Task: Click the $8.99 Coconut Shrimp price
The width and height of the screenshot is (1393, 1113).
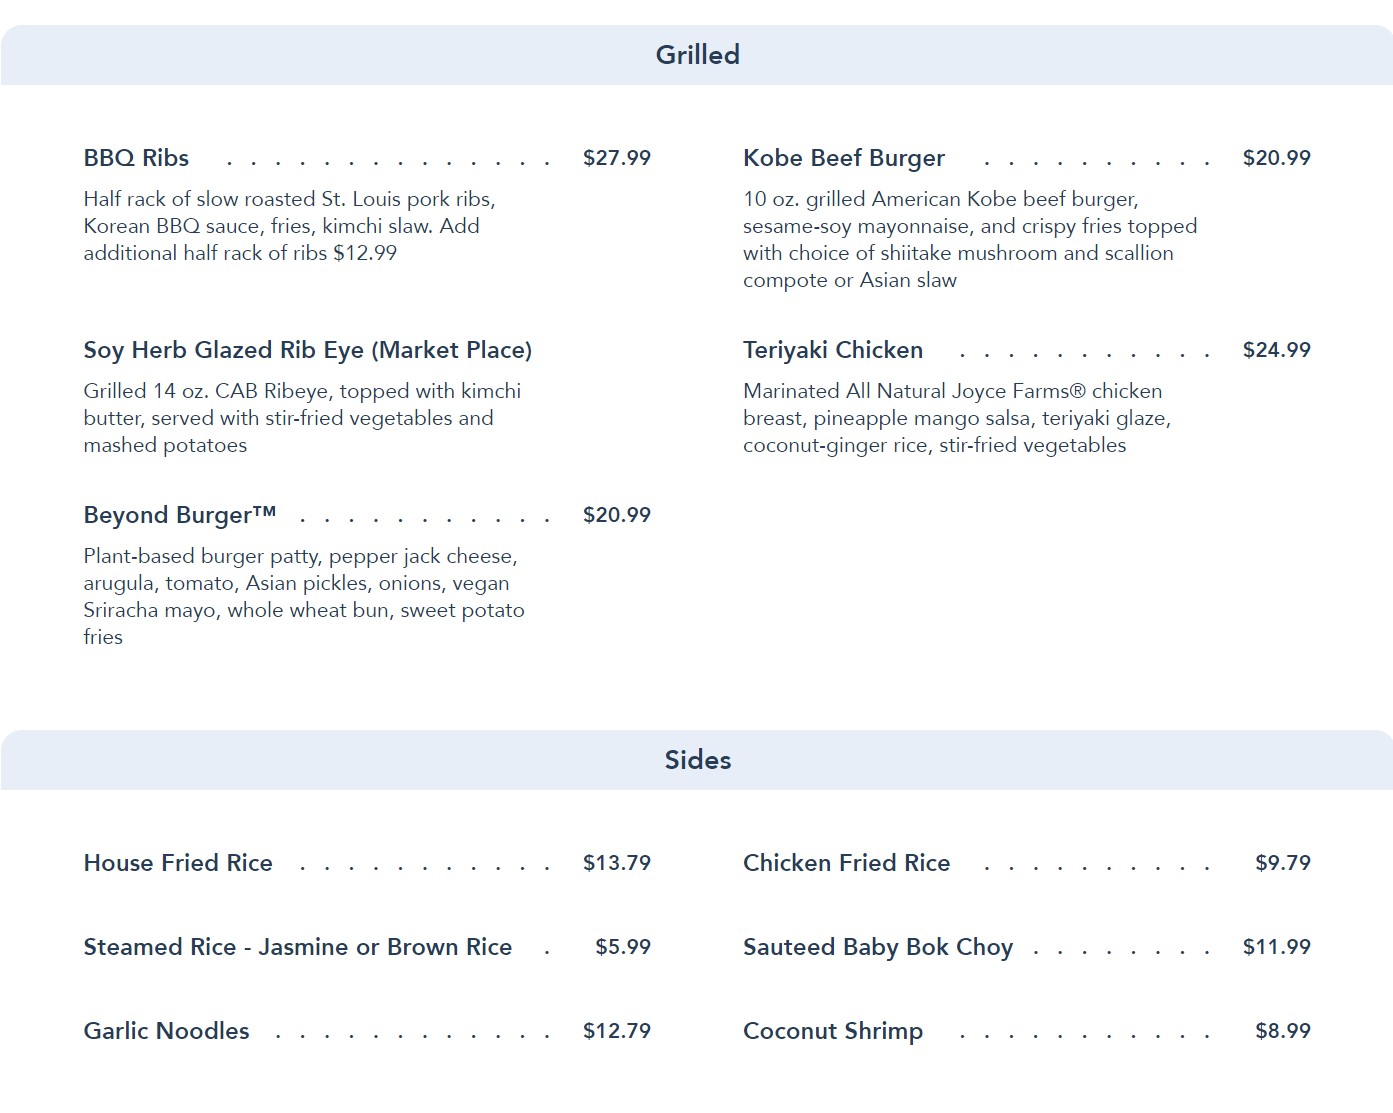Action: [x=1282, y=1031]
